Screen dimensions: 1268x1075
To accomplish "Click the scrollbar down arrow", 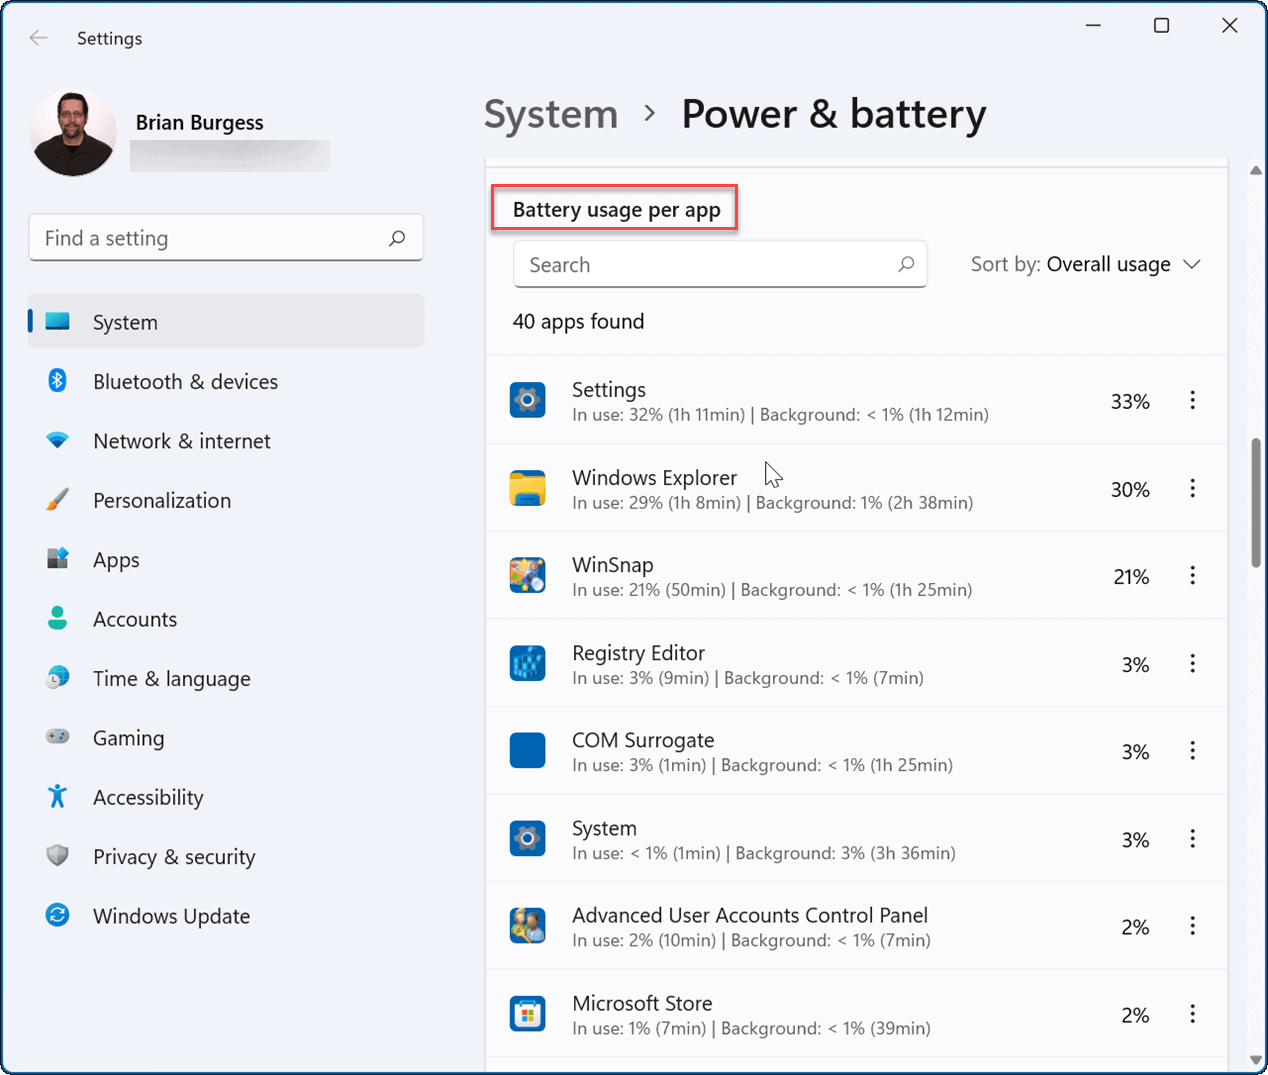I will 1256,1060.
